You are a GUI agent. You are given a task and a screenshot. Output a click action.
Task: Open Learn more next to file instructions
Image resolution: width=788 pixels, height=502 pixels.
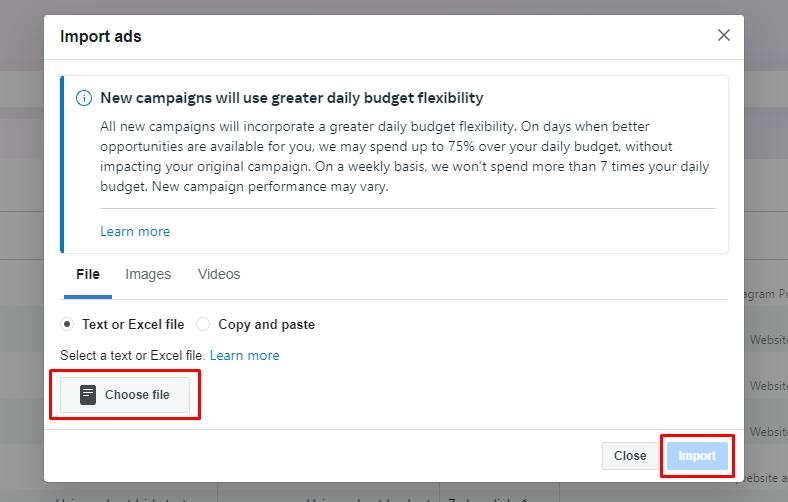[x=245, y=355]
